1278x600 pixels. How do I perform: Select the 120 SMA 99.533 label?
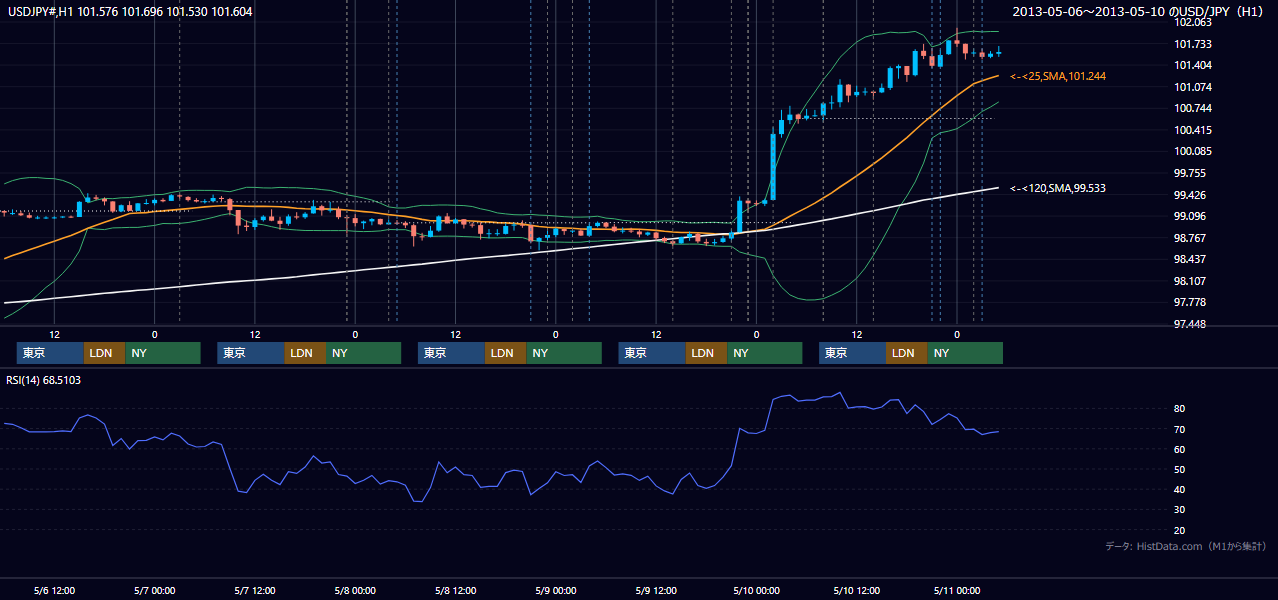(1058, 188)
